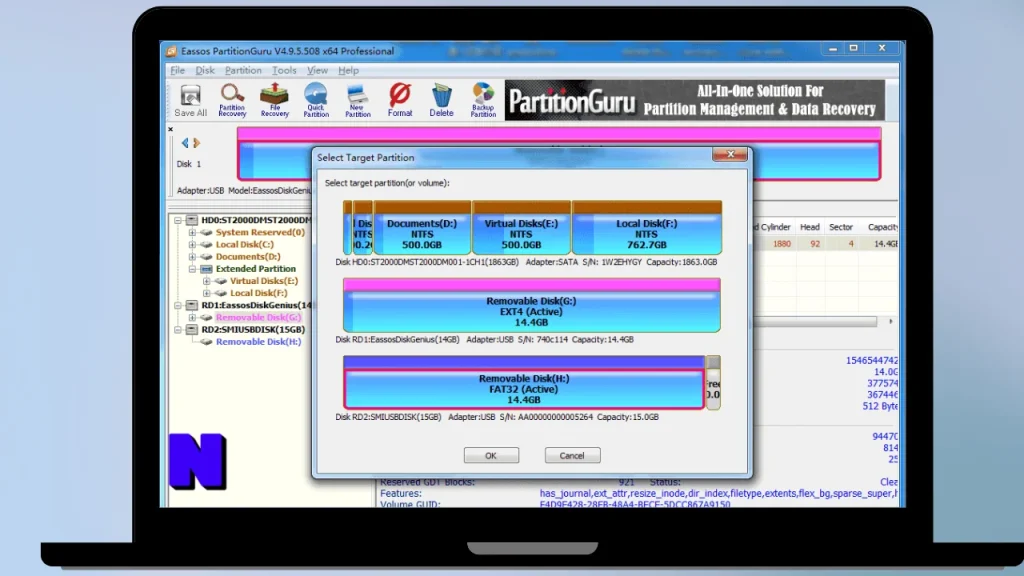Close the Select Target Partition dialog
This screenshot has height=576, width=1024.
[x=729, y=154]
